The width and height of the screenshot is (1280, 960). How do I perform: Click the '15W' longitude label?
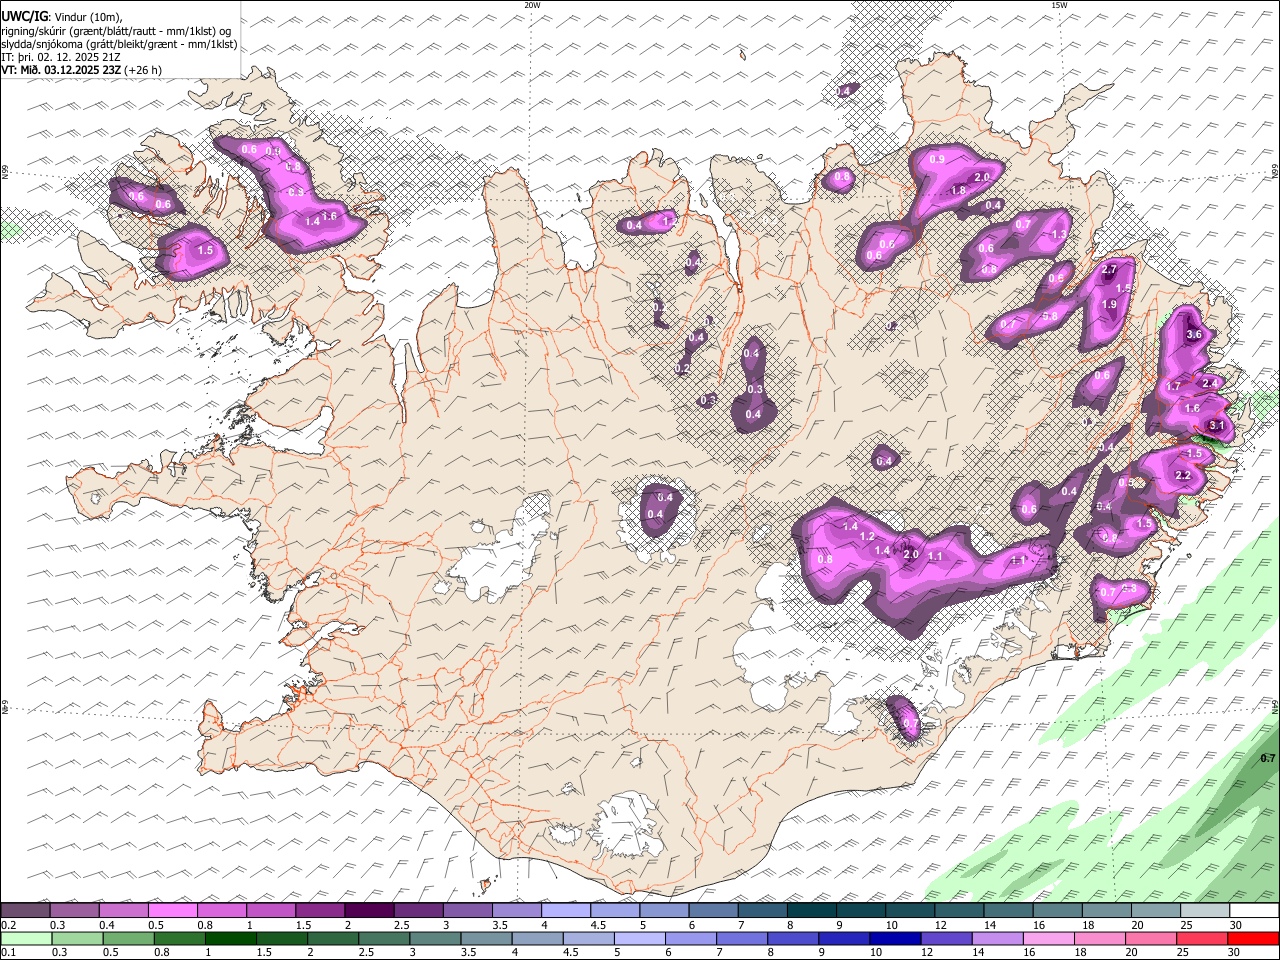click(1059, 5)
